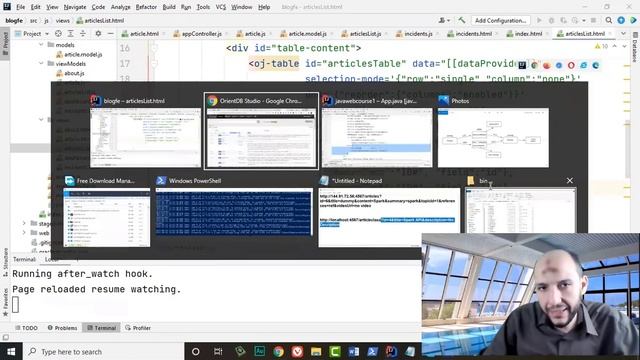Click the Add Configuration button
This screenshot has height=360, width=640.
point(500,20)
